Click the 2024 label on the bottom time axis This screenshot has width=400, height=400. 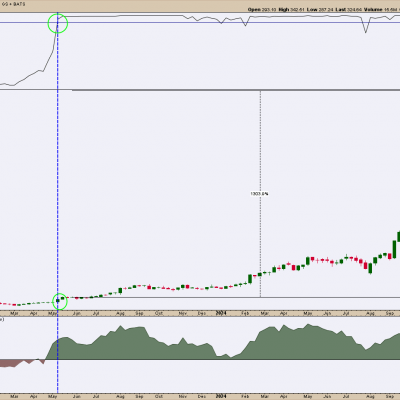tap(221, 397)
